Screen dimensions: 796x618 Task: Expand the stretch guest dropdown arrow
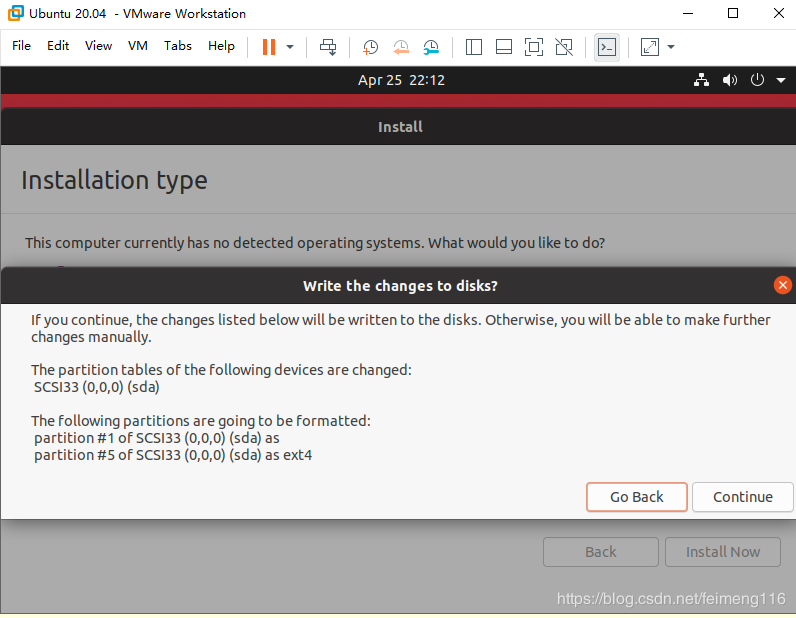(671, 47)
